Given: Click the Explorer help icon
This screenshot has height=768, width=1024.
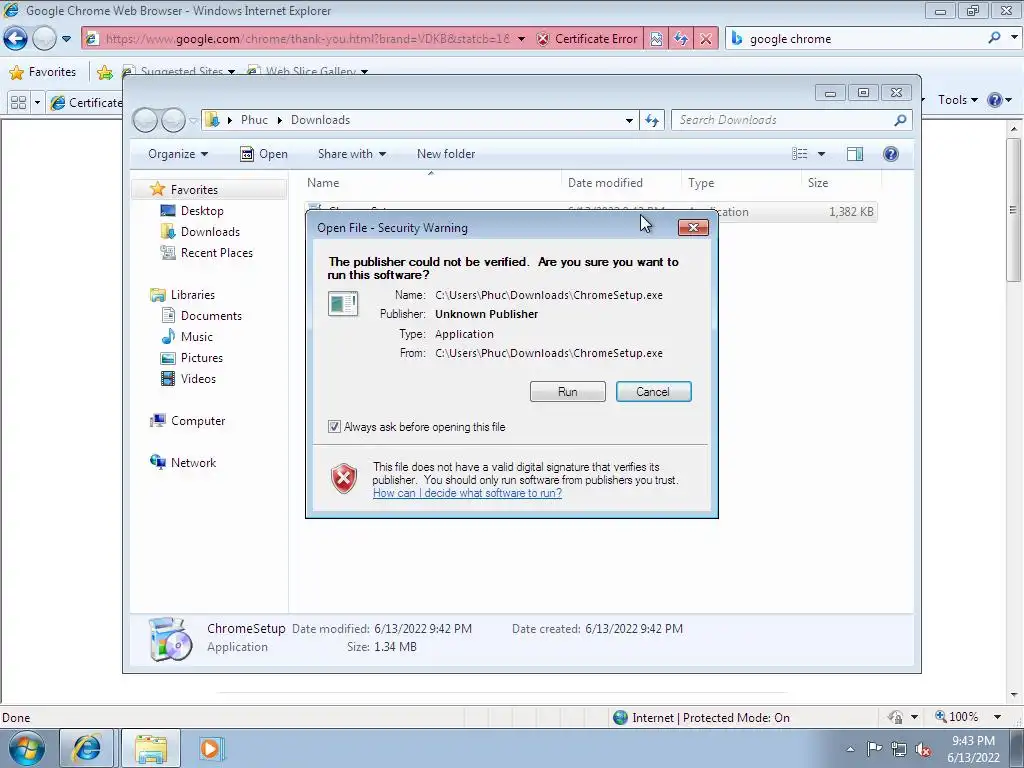Looking at the screenshot, I should coord(891,154).
